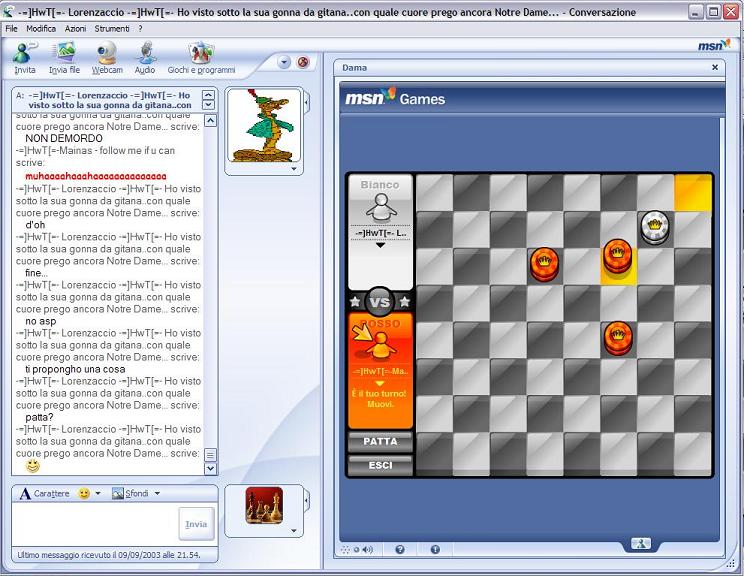Start the Webcam feature

click(x=107, y=58)
